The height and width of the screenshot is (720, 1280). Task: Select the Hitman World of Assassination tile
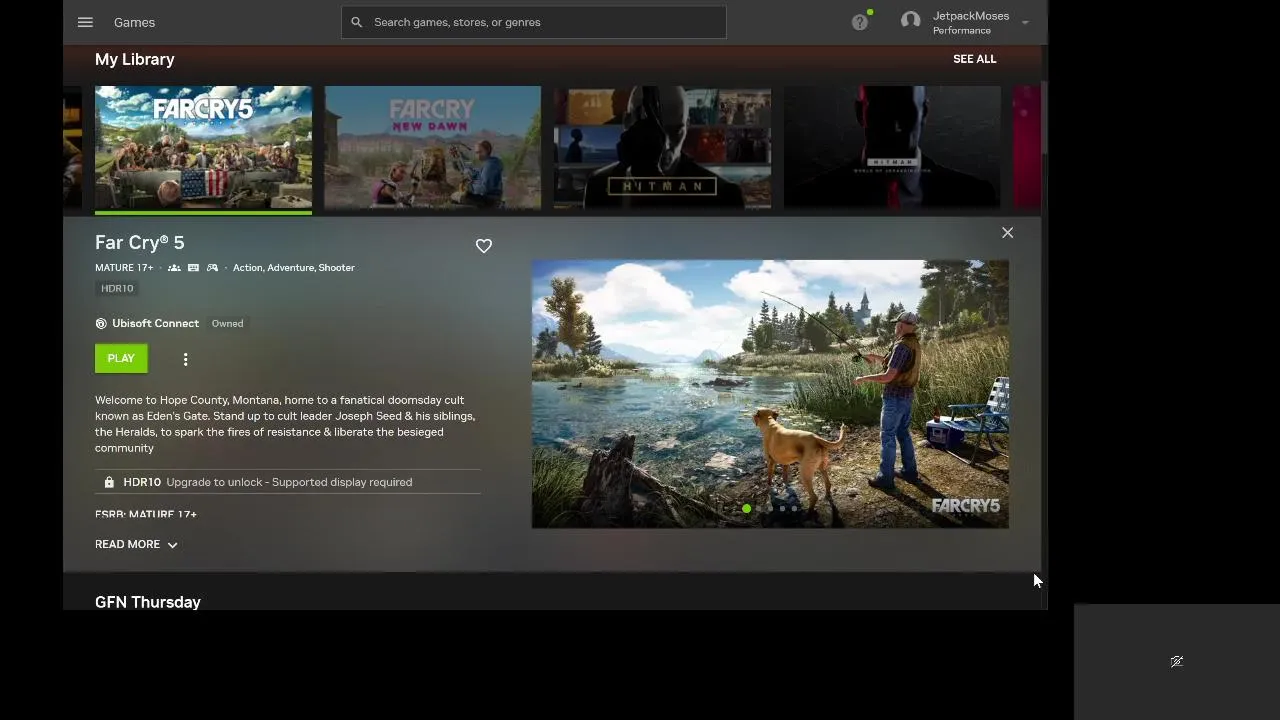point(892,148)
